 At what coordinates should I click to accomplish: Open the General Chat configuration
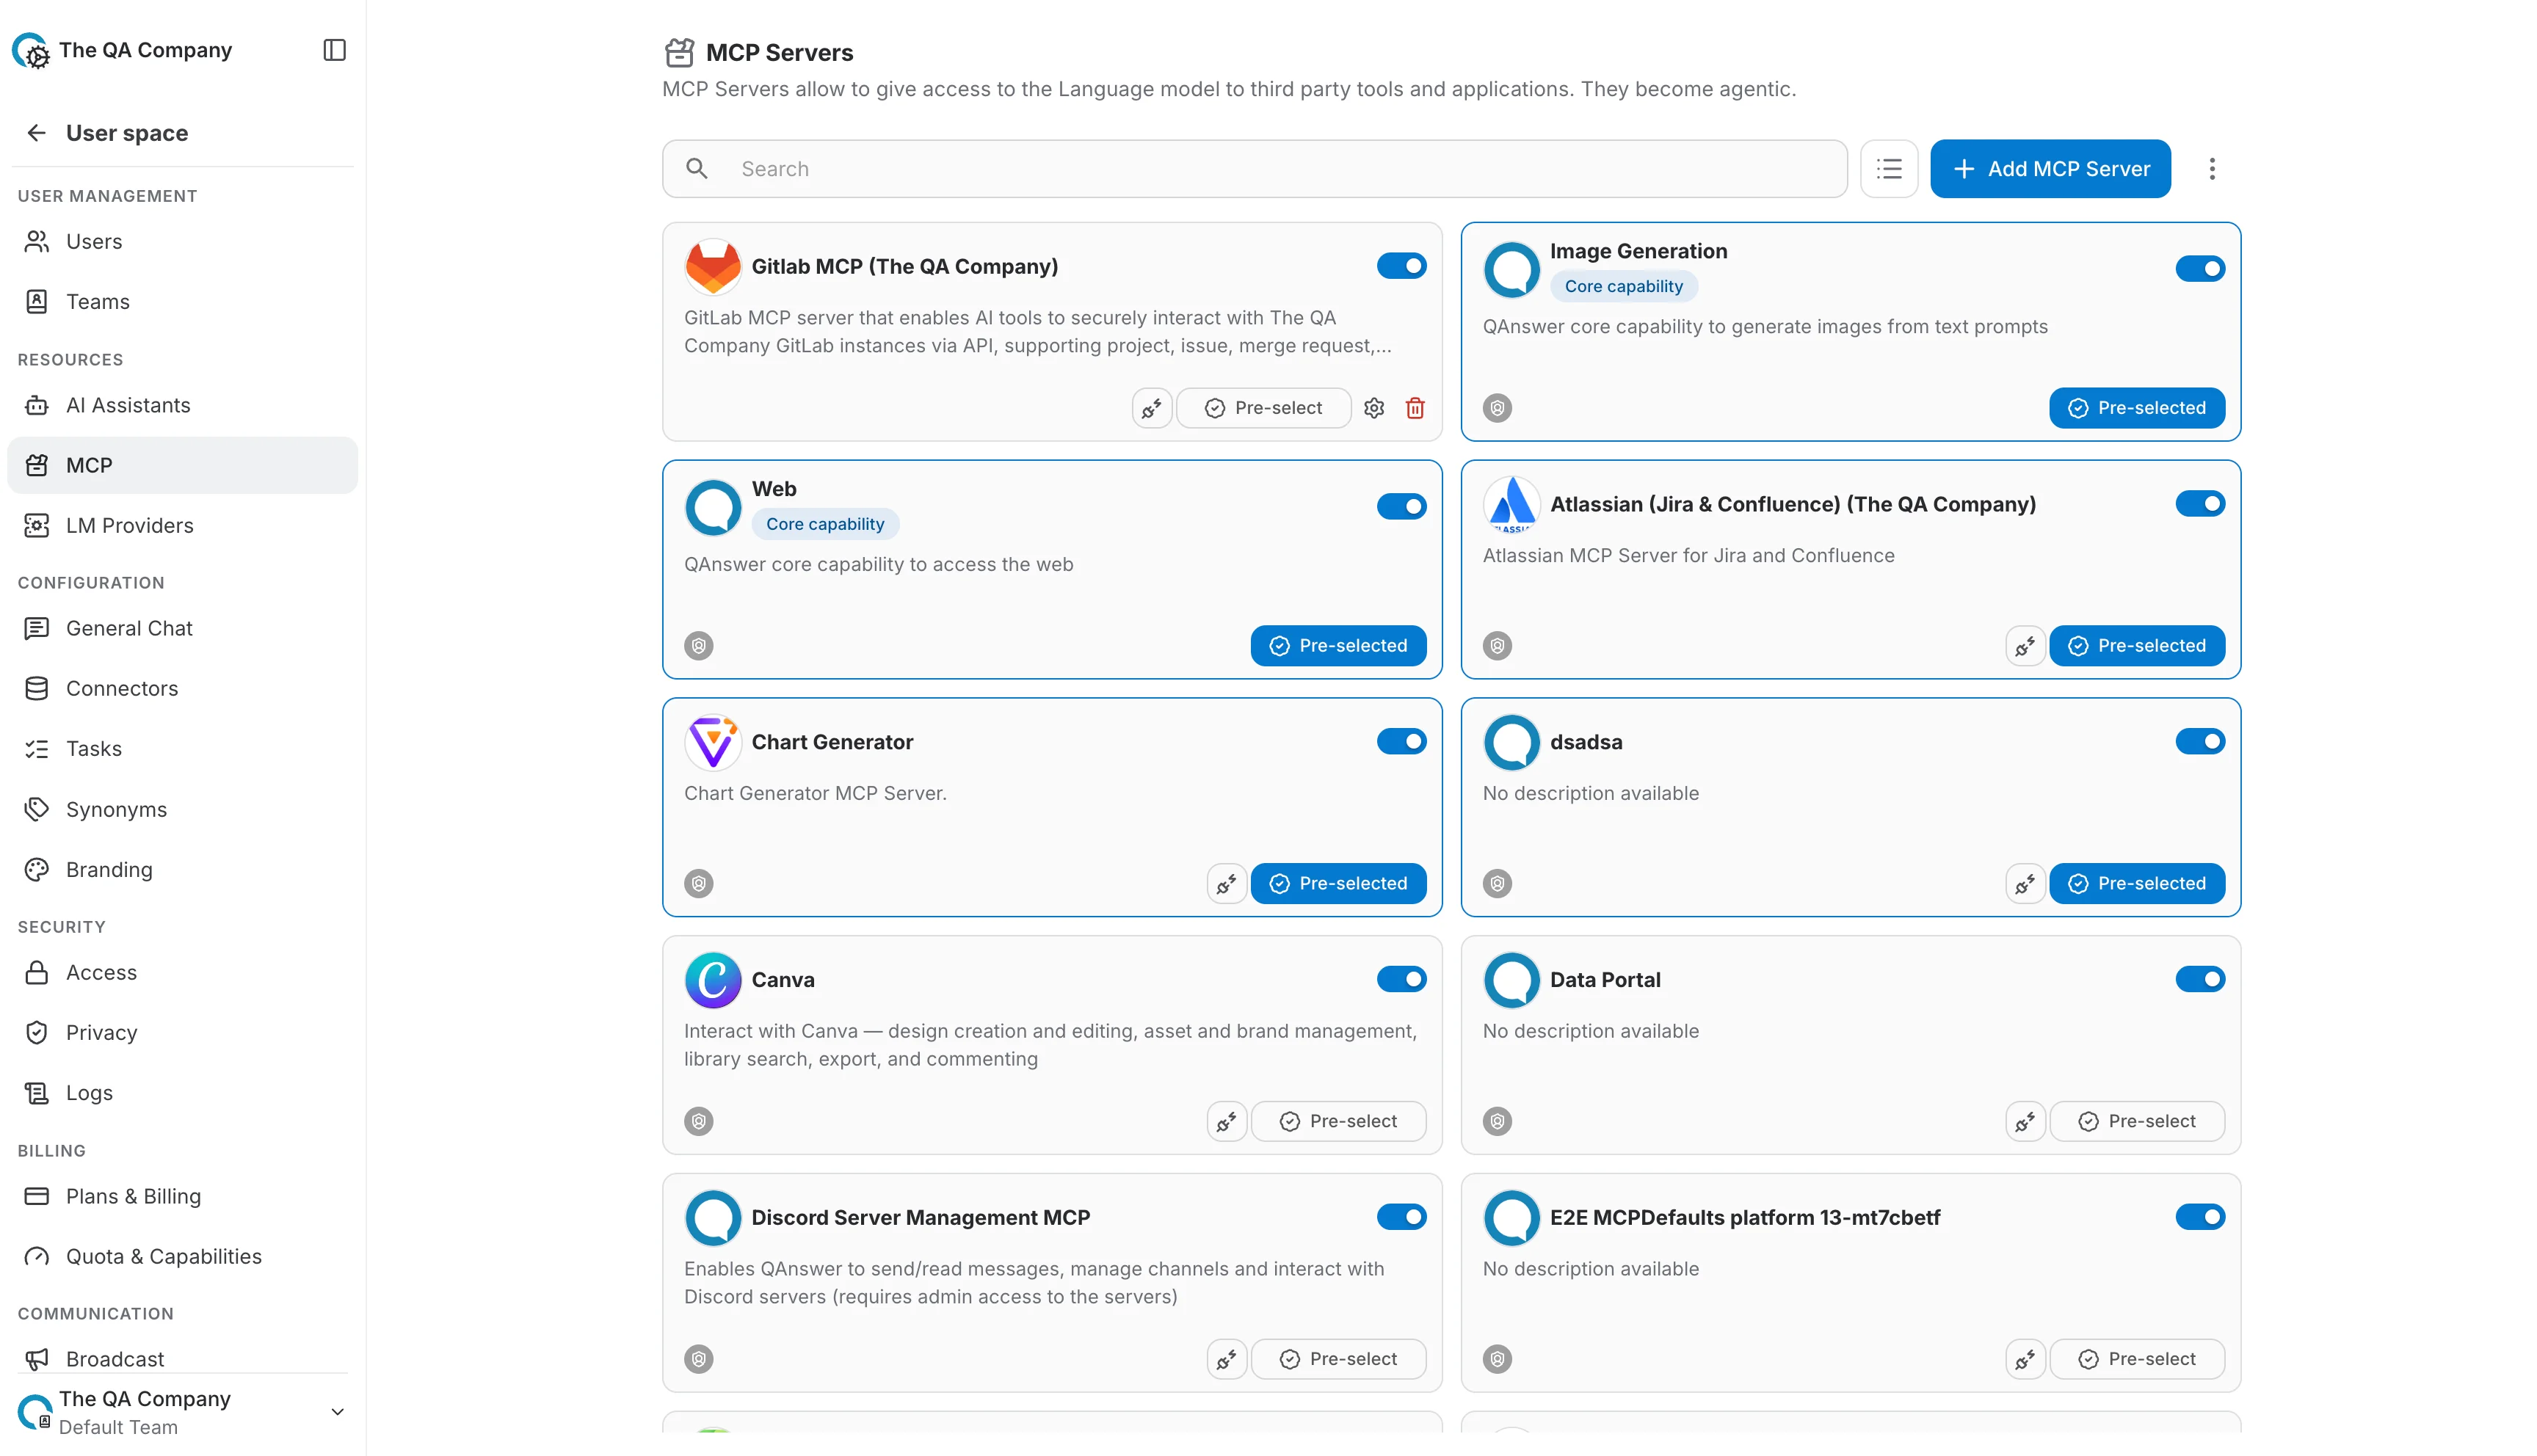(182, 629)
